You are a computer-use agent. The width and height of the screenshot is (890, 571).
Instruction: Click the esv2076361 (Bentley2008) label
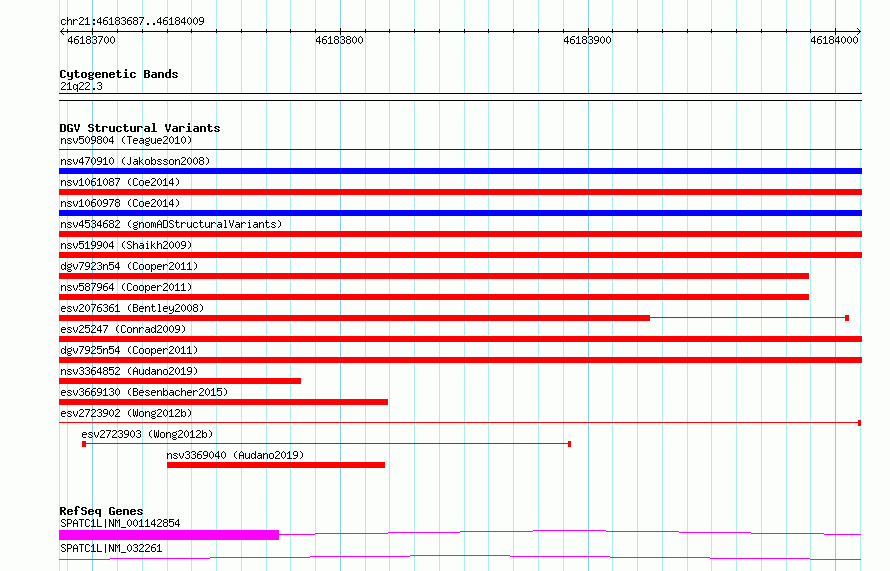[132, 308]
